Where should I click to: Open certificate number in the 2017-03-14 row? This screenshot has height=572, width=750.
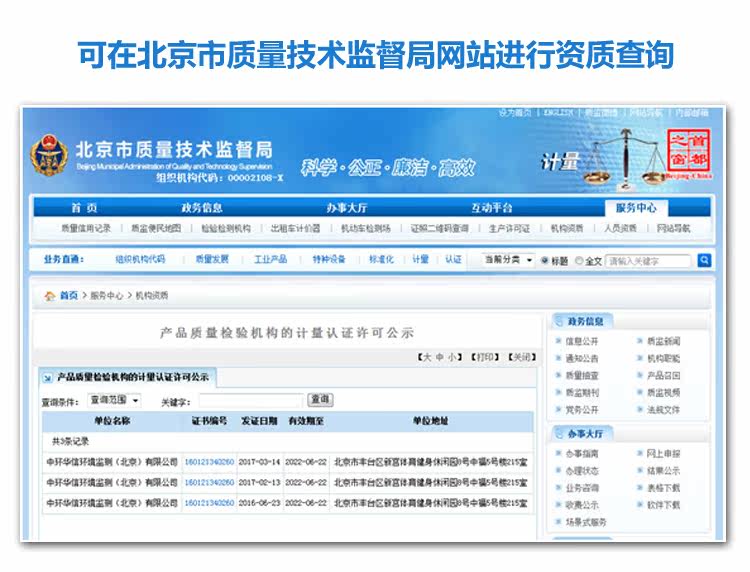209,462
